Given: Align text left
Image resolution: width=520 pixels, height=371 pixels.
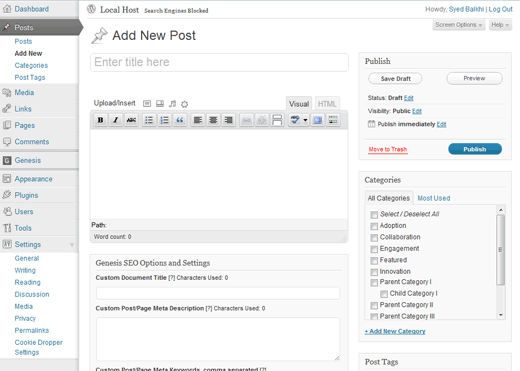Looking at the screenshot, I should tap(198, 120).
